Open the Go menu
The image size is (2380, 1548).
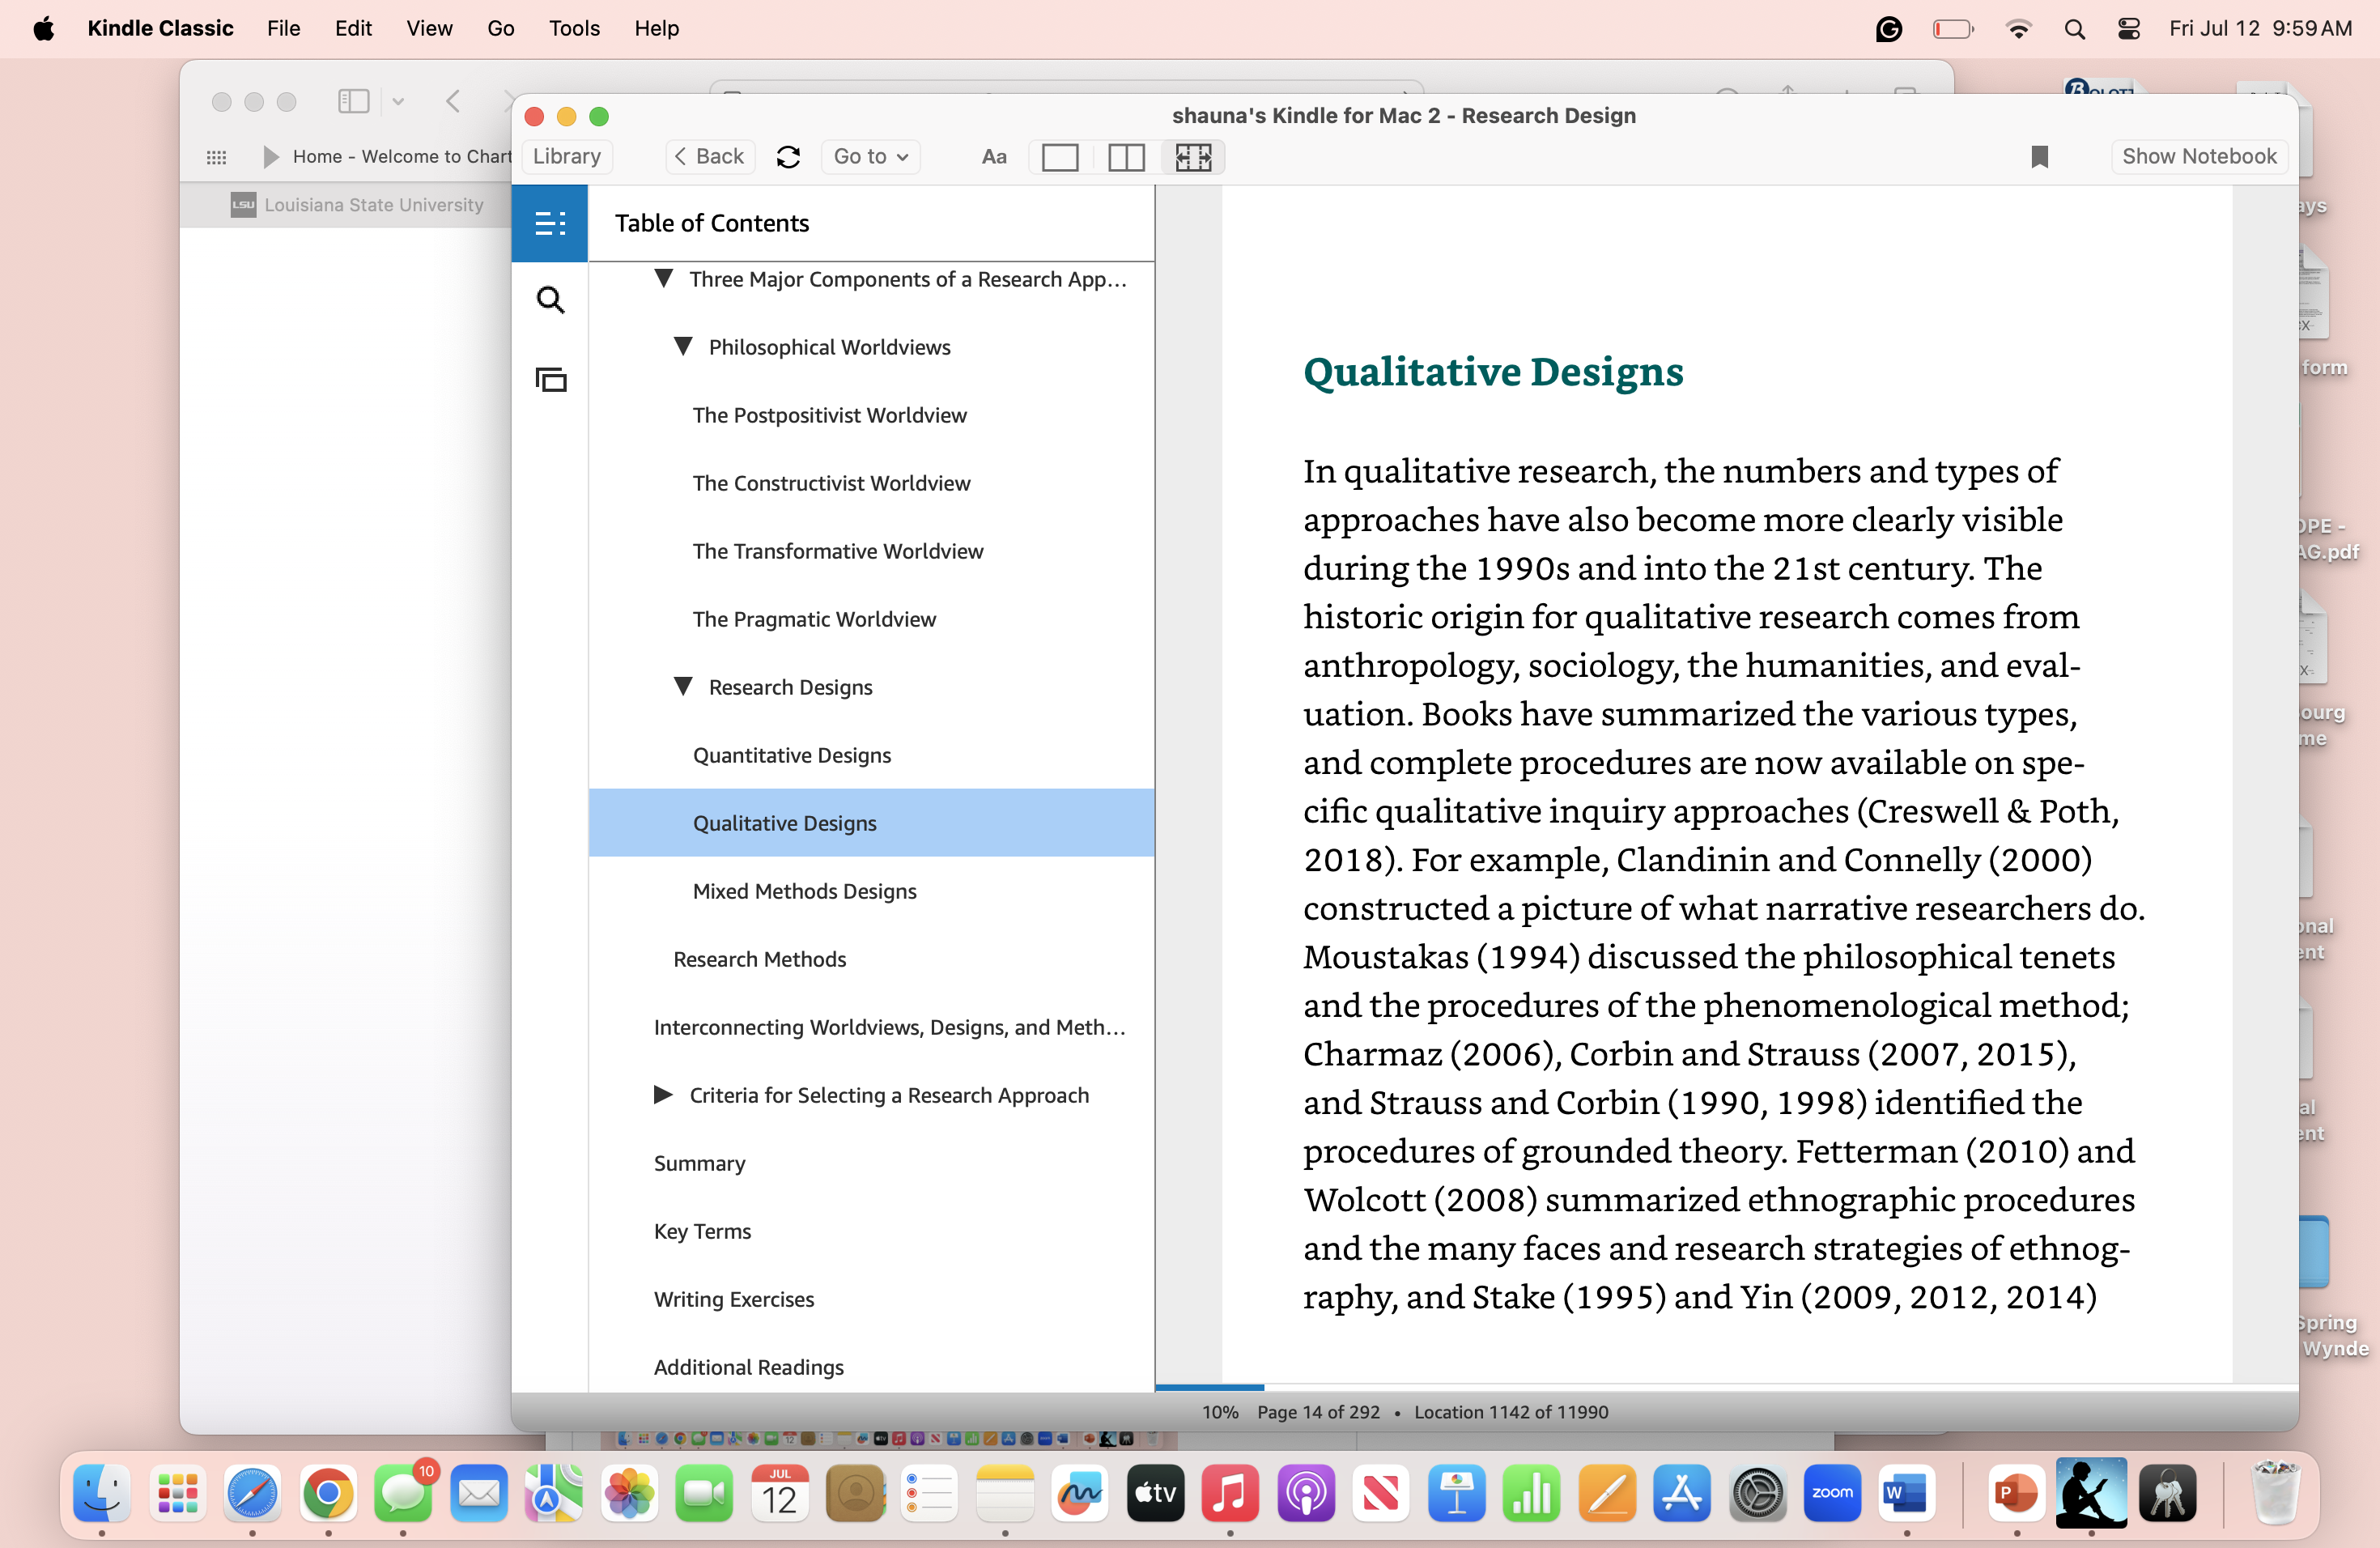tap(500, 28)
